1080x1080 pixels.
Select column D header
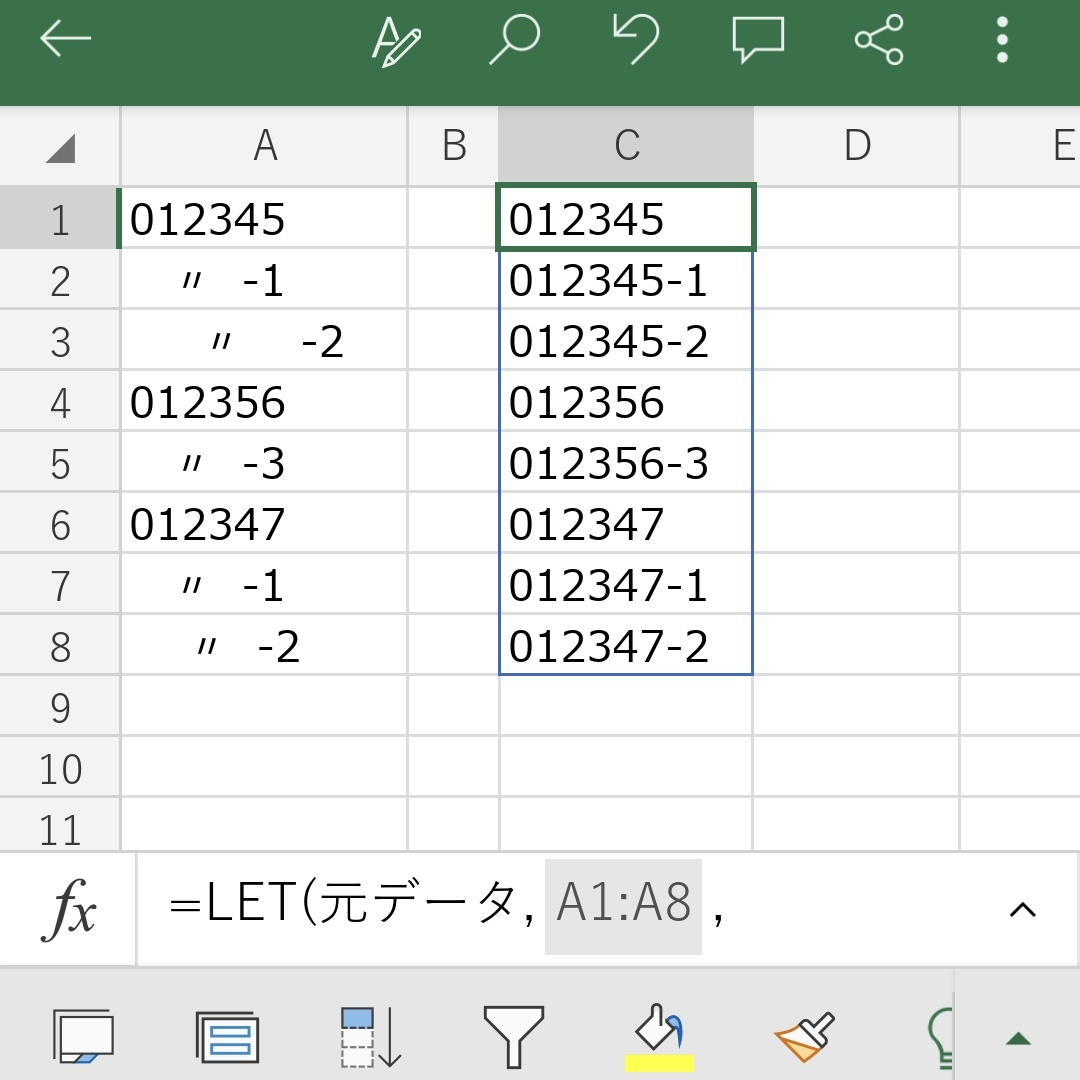point(856,146)
